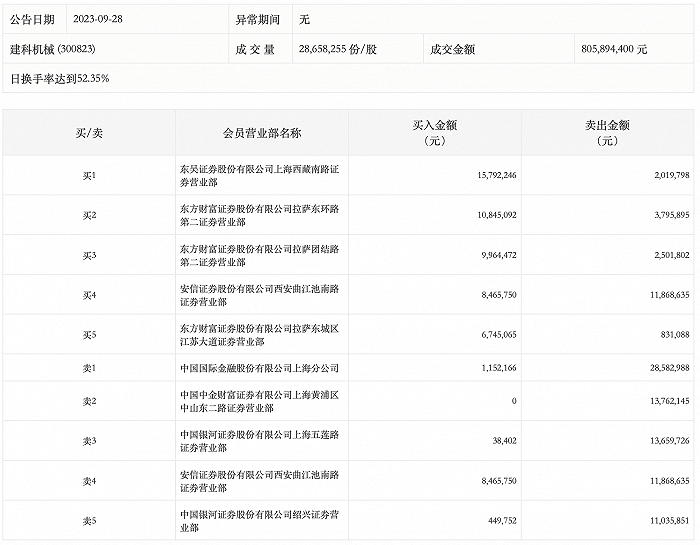Select buy amount 1,152,166
This screenshot has width=700, height=545.
click(499, 368)
